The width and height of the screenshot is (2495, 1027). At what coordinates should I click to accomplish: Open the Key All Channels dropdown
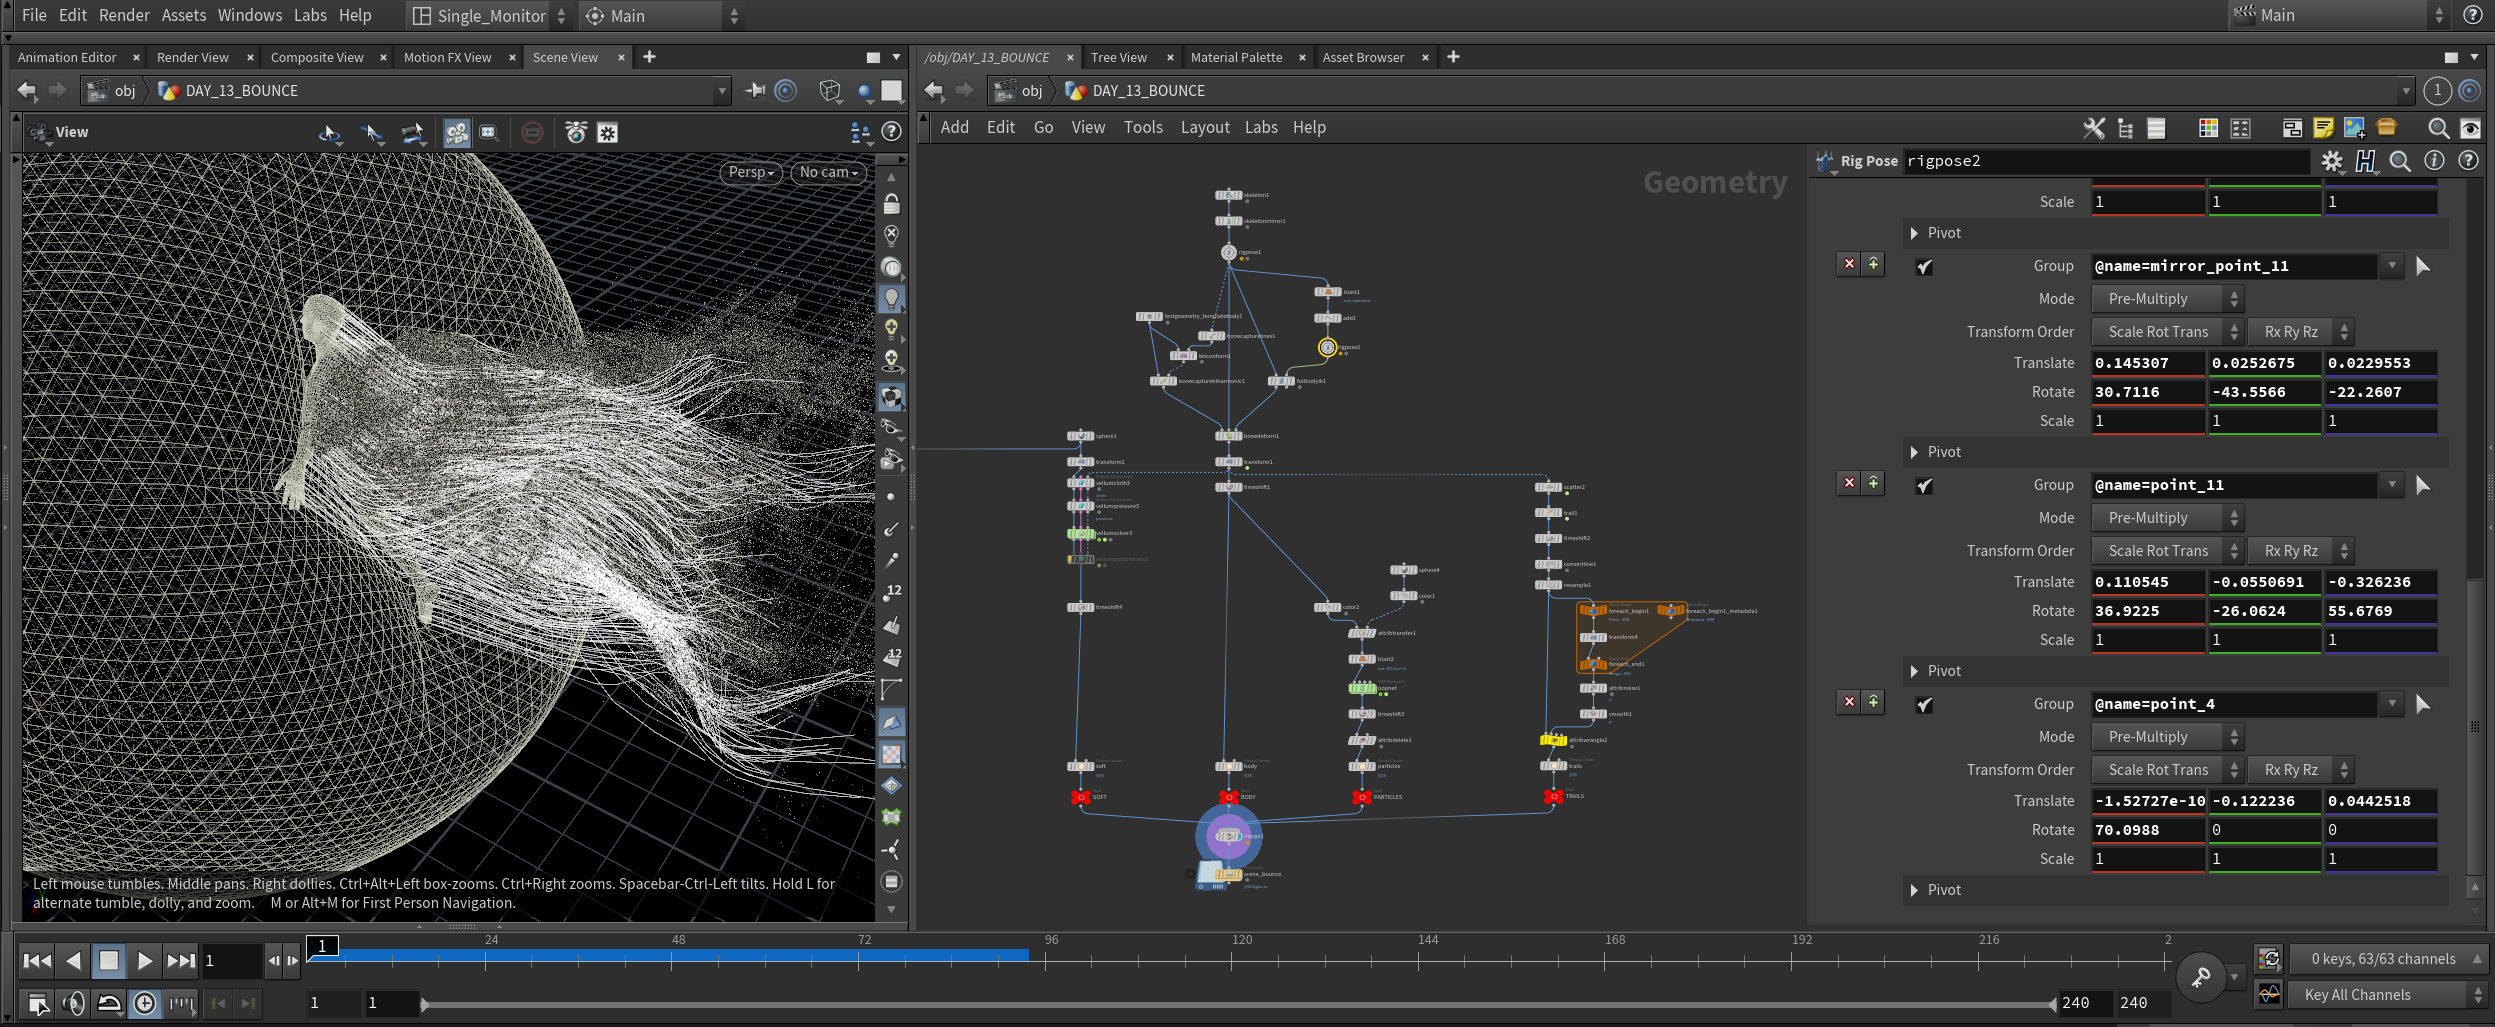[2388, 995]
